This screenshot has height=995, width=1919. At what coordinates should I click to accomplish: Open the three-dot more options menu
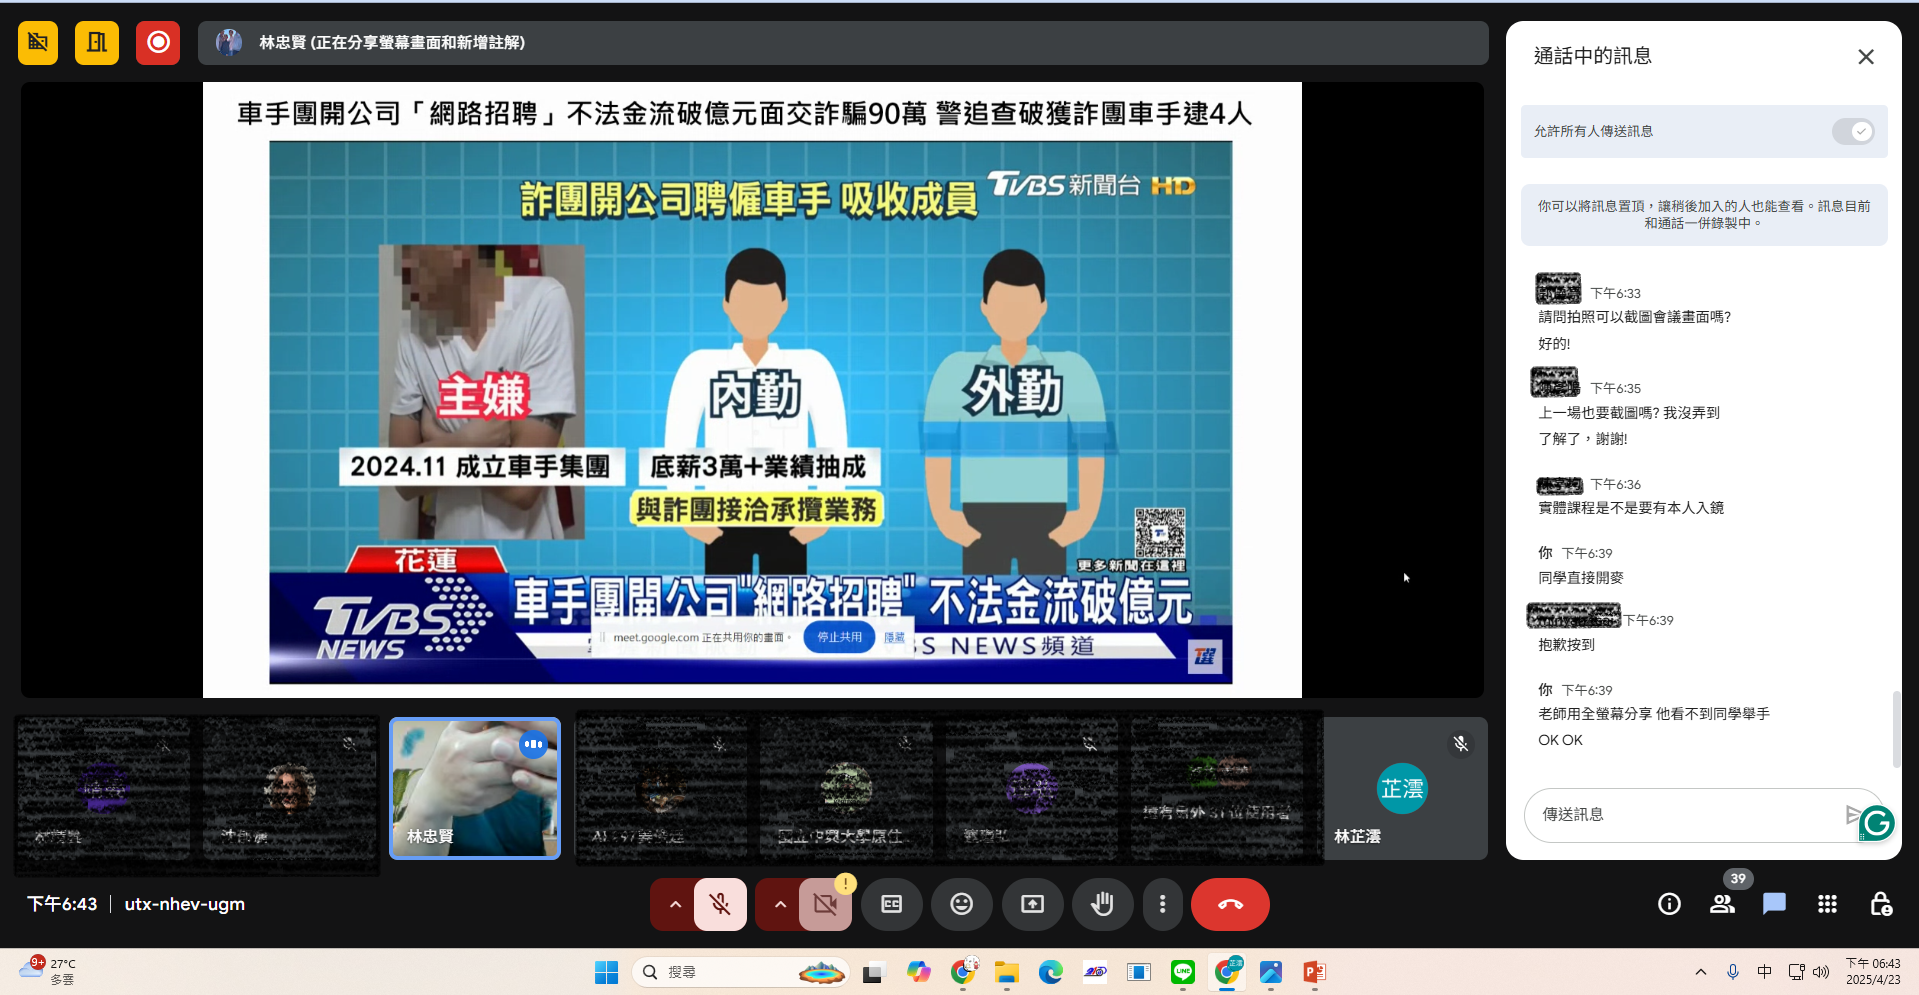[1162, 904]
